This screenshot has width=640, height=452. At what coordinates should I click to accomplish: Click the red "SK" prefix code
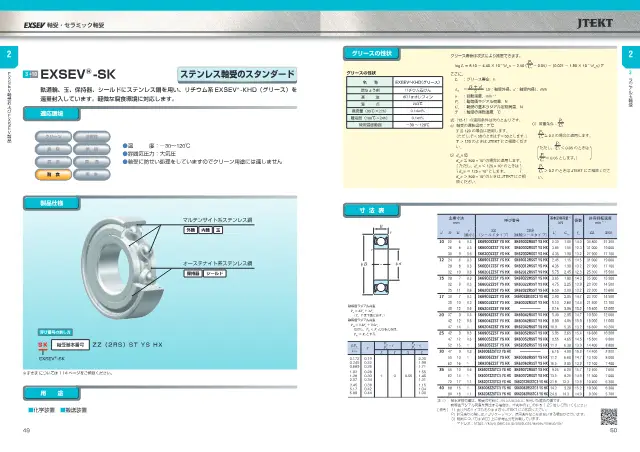(43, 345)
